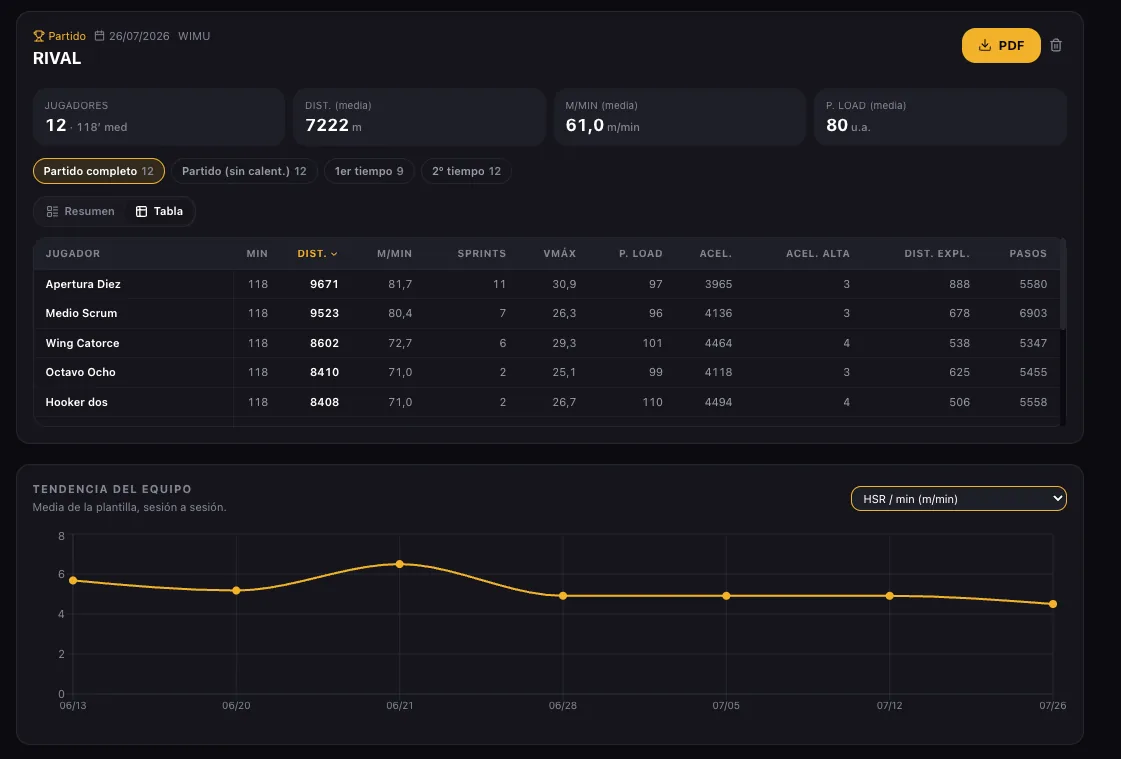Image resolution: width=1121 pixels, height=759 pixels.
Task: Click the 06/28 chart data point
Action: [563, 595]
